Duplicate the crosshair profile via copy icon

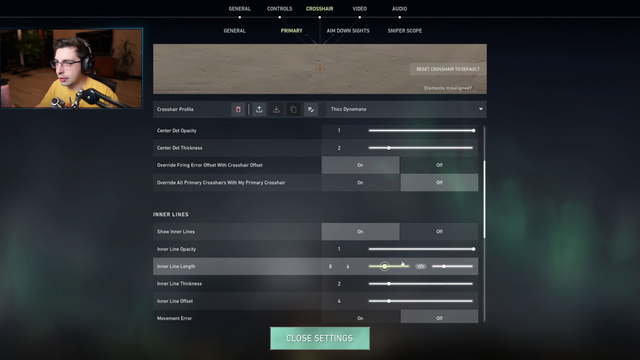click(x=293, y=109)
